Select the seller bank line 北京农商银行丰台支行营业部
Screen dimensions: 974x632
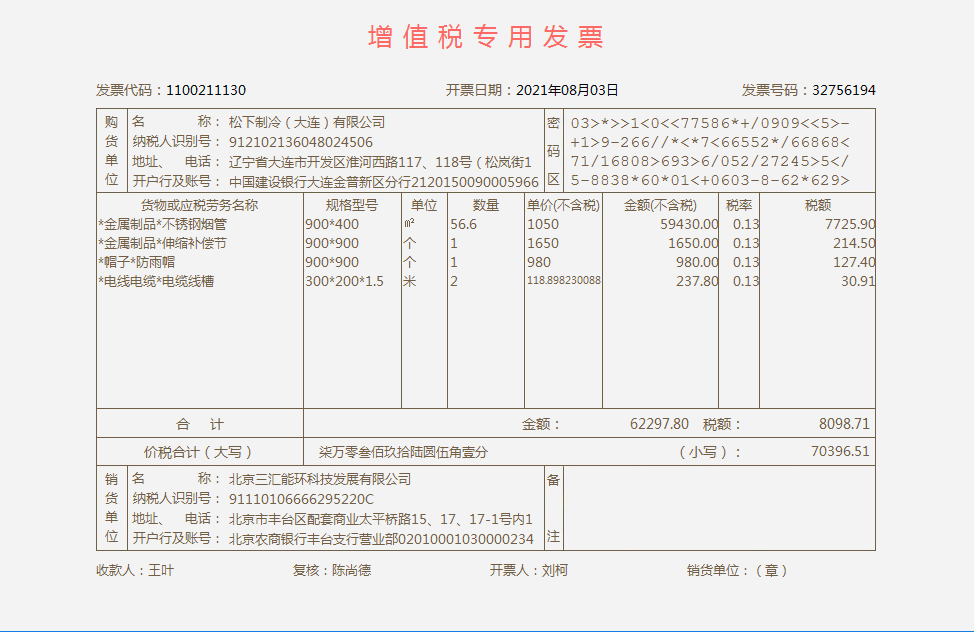[x=381, y=539]
